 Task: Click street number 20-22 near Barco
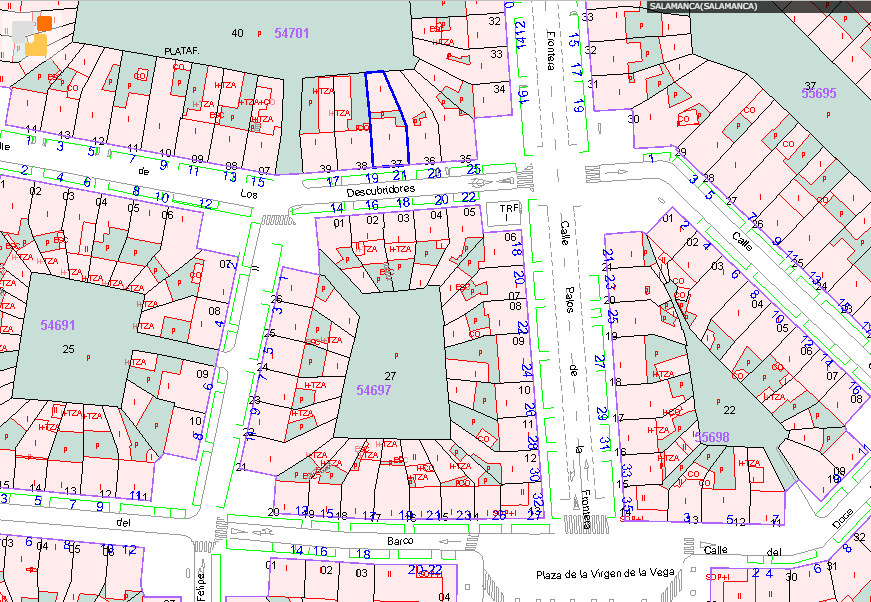425,569
